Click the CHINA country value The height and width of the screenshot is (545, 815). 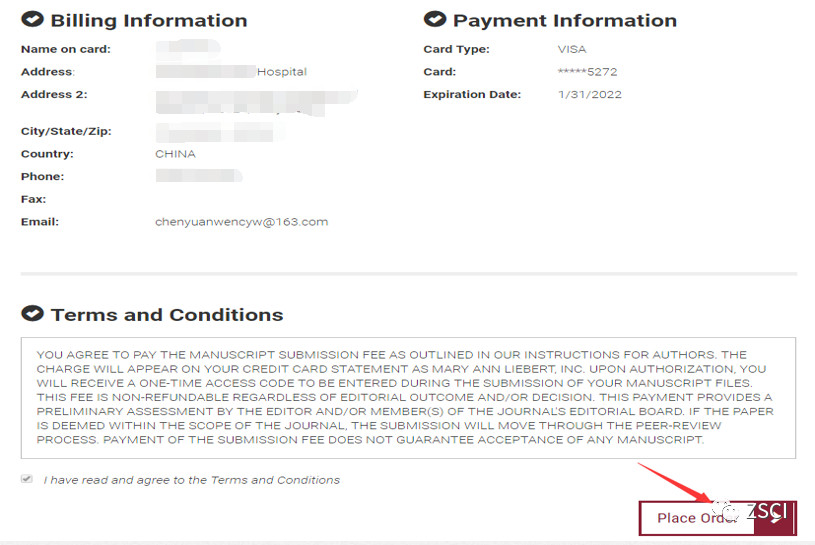(175, 154)
